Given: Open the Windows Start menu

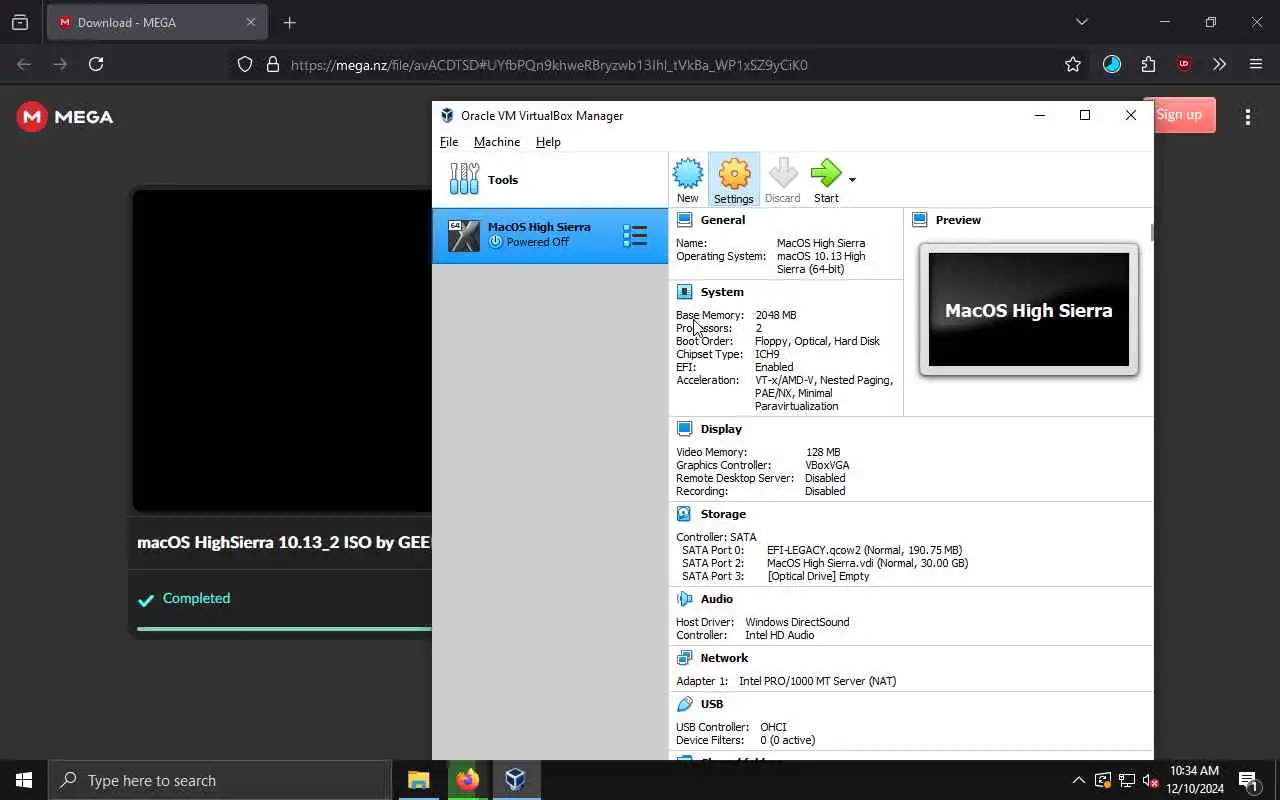Looking at the screenshot, I should coord(24,780).
